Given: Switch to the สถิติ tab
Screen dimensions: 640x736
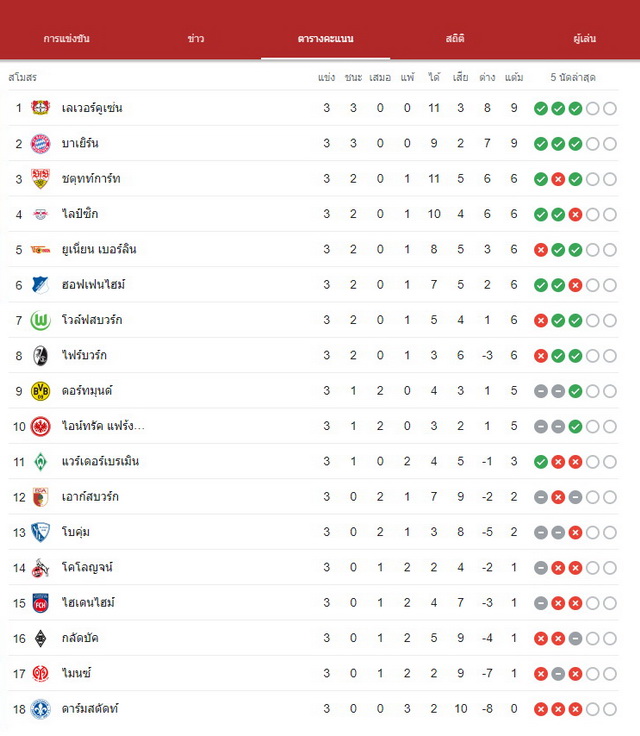Looking at the screenshot, I should [x=455, y=38].
